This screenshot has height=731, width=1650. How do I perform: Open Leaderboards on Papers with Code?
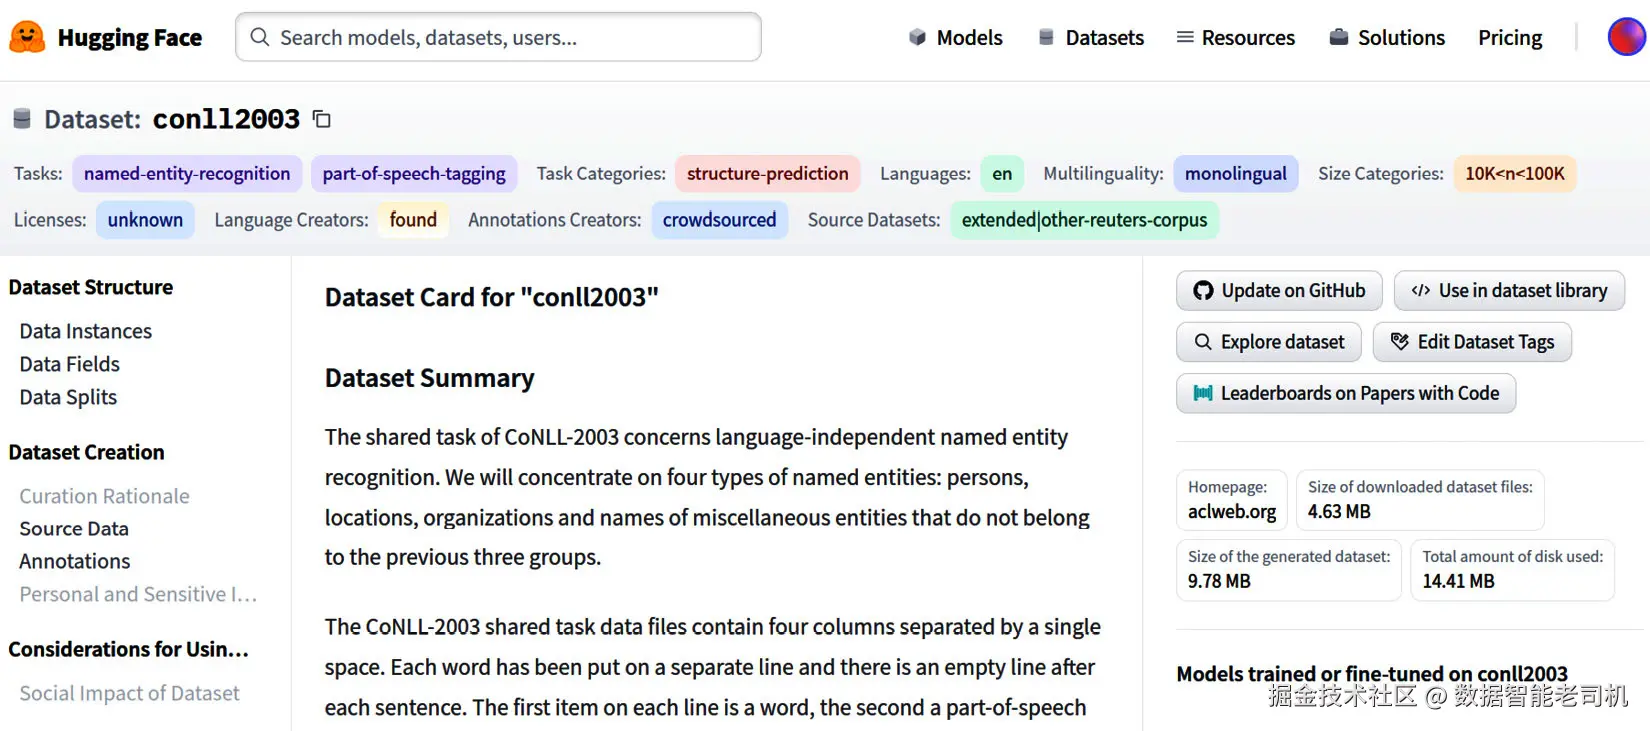click(x=1345, y=393)
